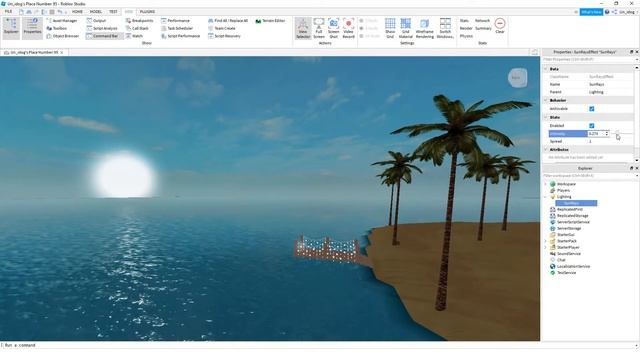Expand the StarterPack tree node
The width and height of the screenshot is (640, 360).
(x=545, y=241)
